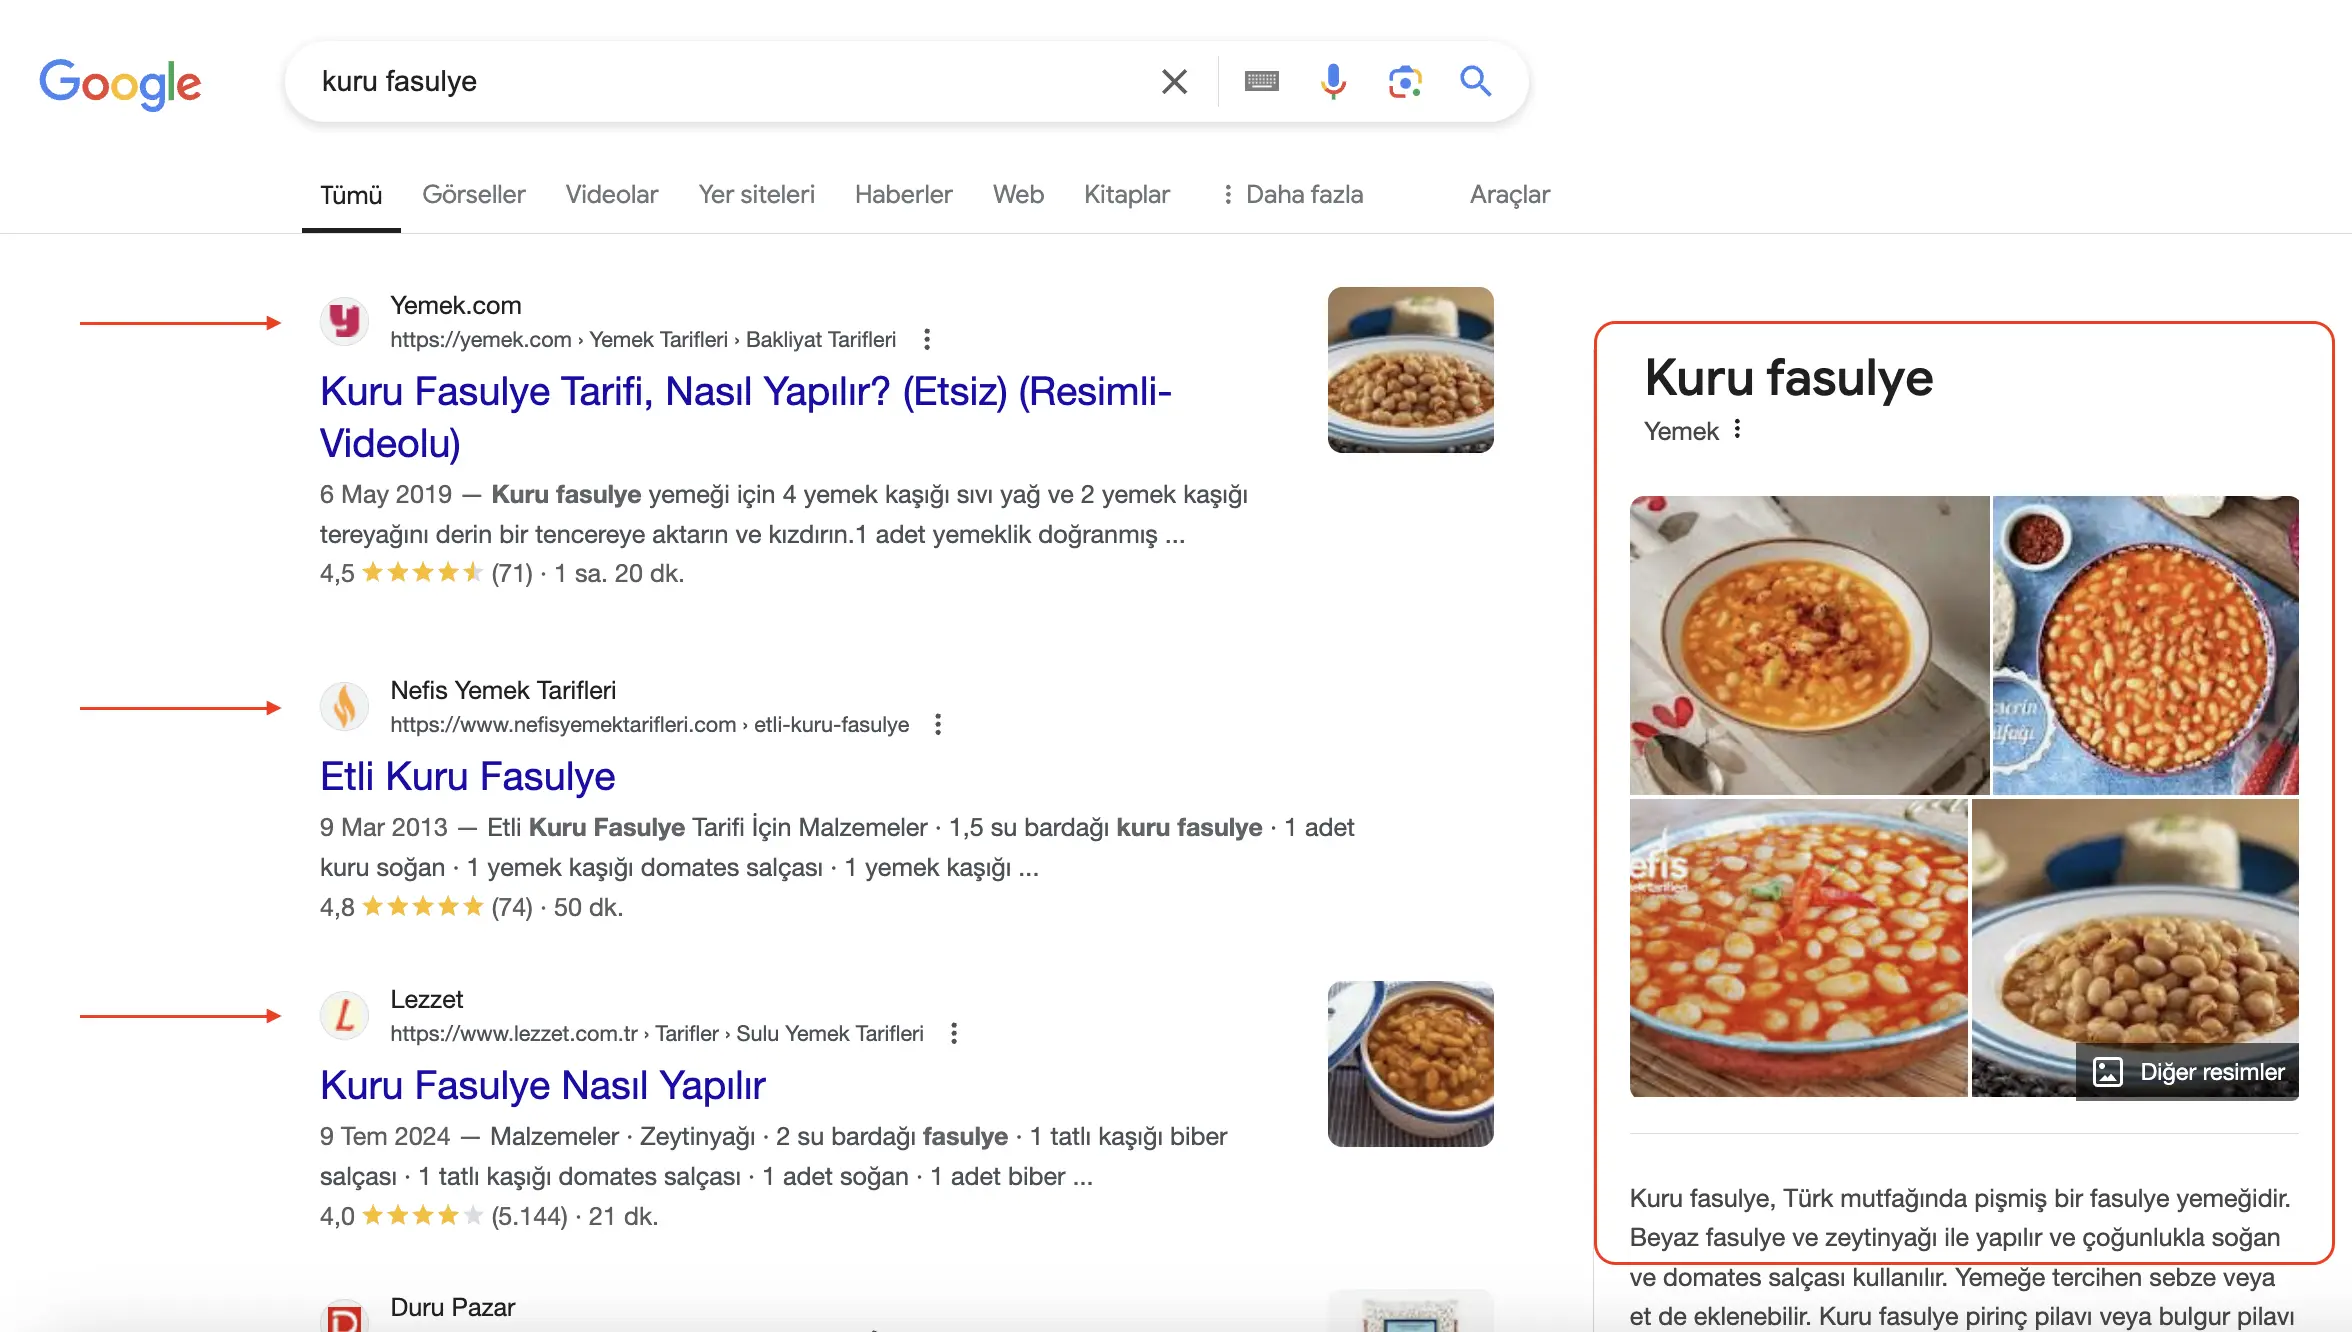This screenshot has width=2352, height=1332.
Task: Click the Yemek.com site name text
Action: (x=456, y=306)
